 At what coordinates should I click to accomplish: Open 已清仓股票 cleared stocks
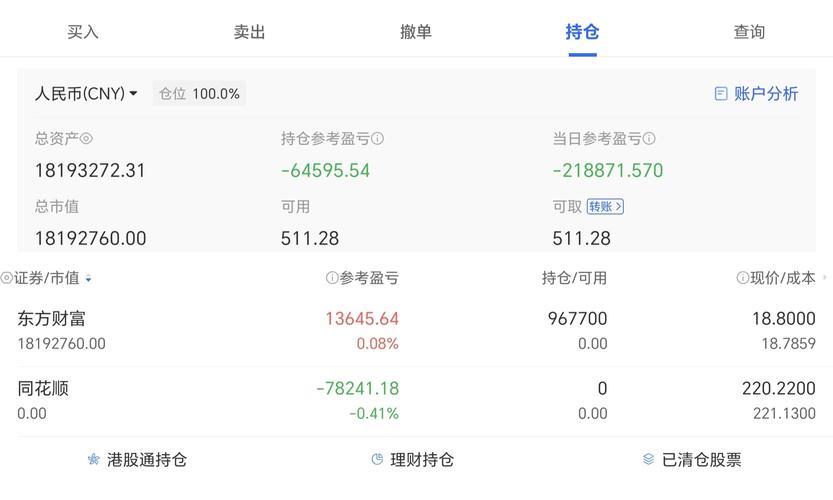click(692, 460)
